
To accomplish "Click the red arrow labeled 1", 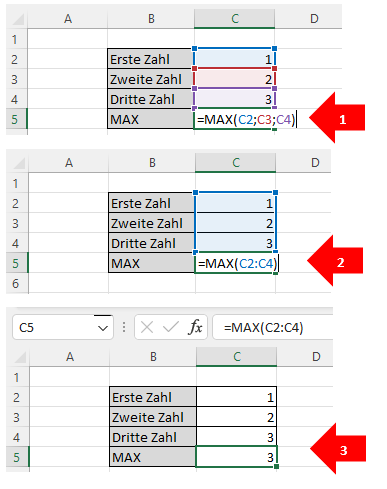I will 337,118.
